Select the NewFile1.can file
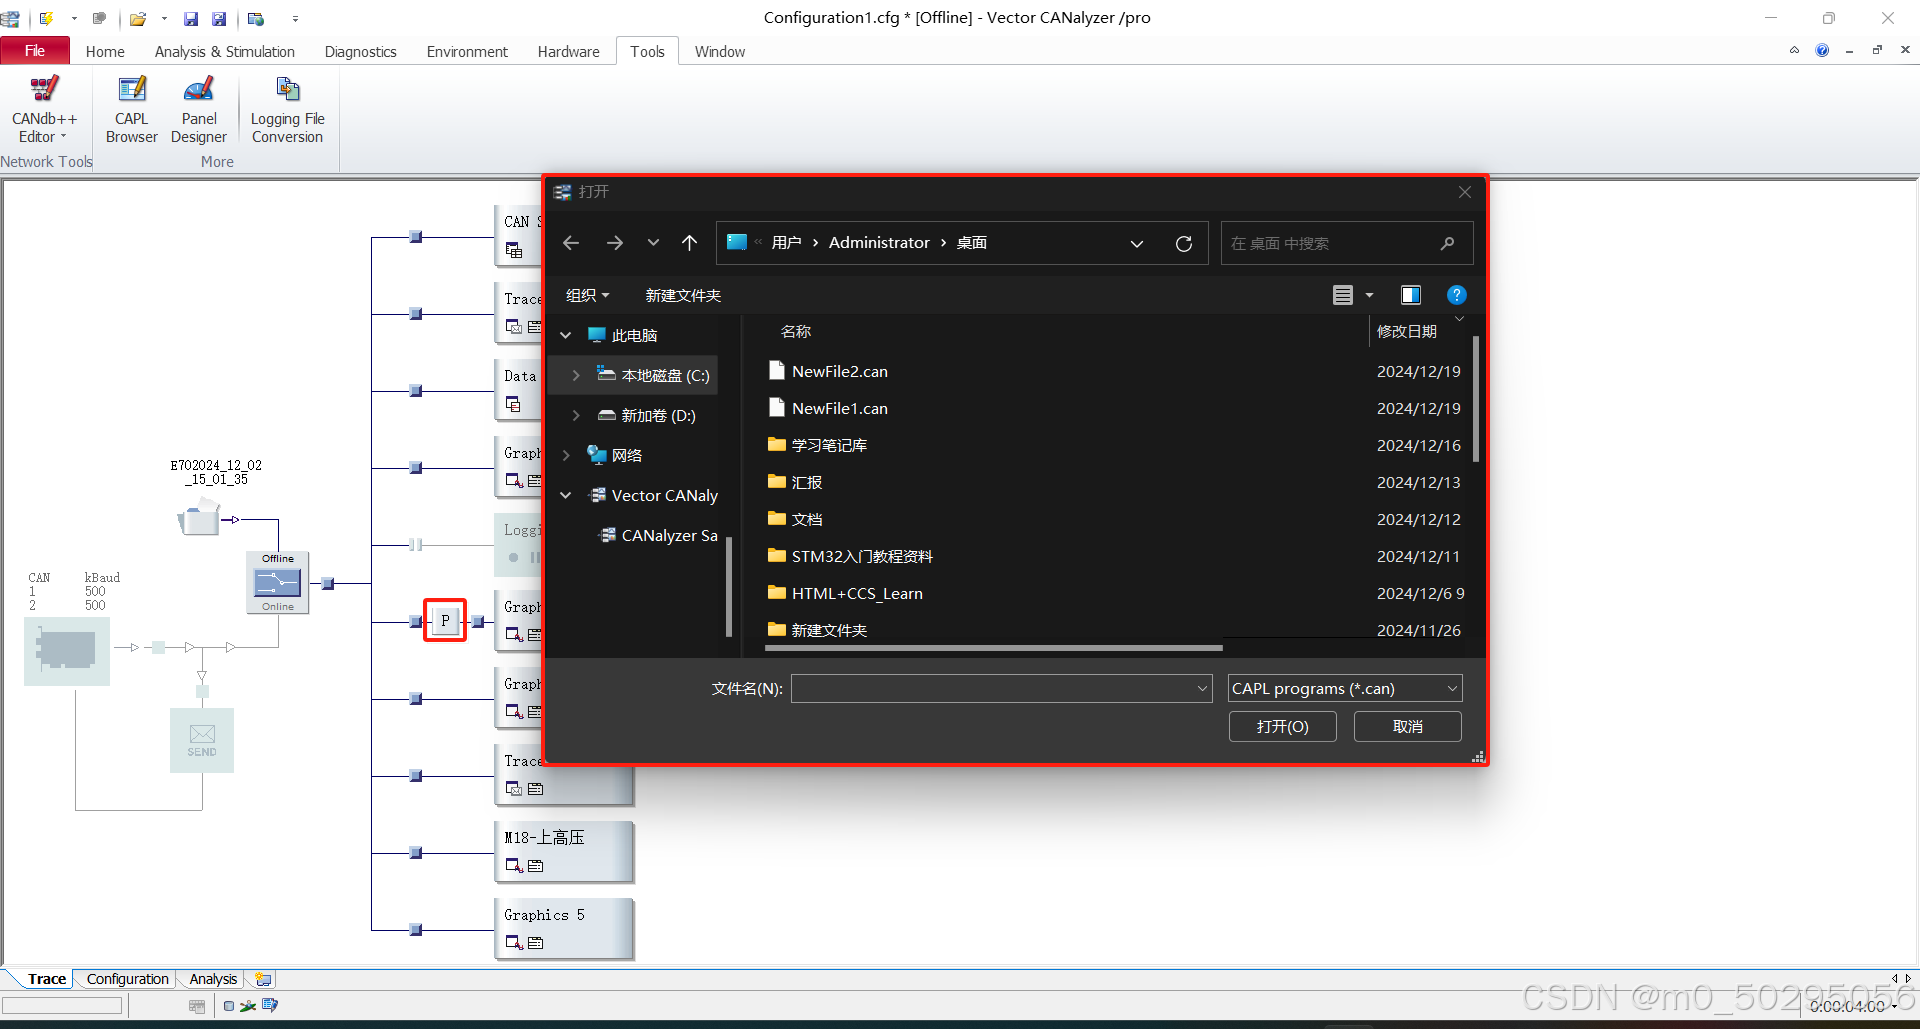 [x=839, y=408]
